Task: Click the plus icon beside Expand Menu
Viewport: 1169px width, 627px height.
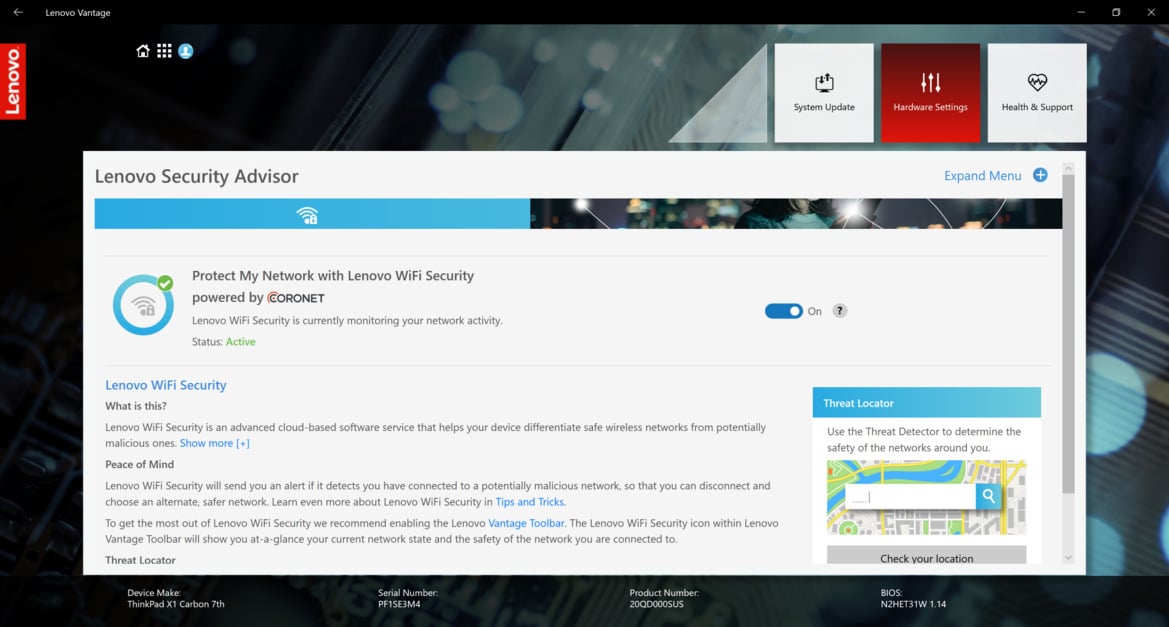Action: (x=1040, y=175)
